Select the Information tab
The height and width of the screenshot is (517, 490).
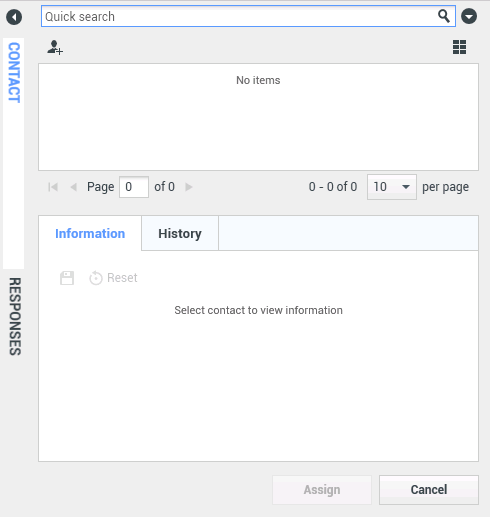tap(90, 233)
